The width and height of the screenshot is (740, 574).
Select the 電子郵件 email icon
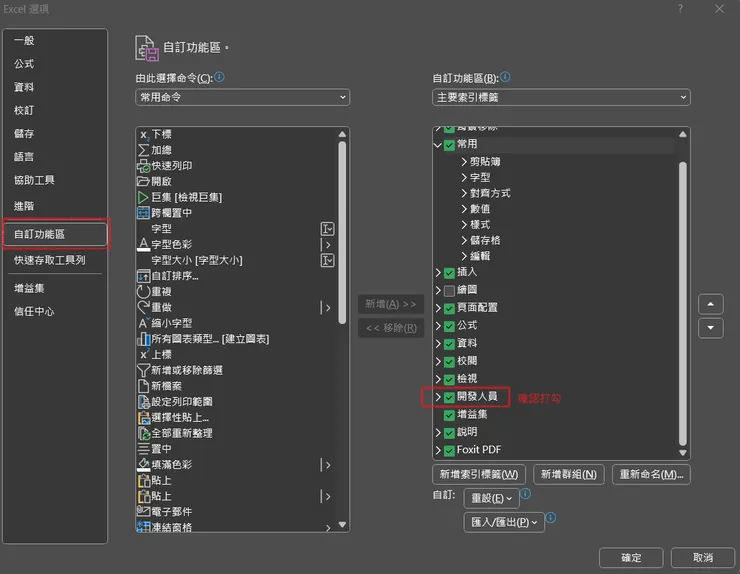click(143, 511)
